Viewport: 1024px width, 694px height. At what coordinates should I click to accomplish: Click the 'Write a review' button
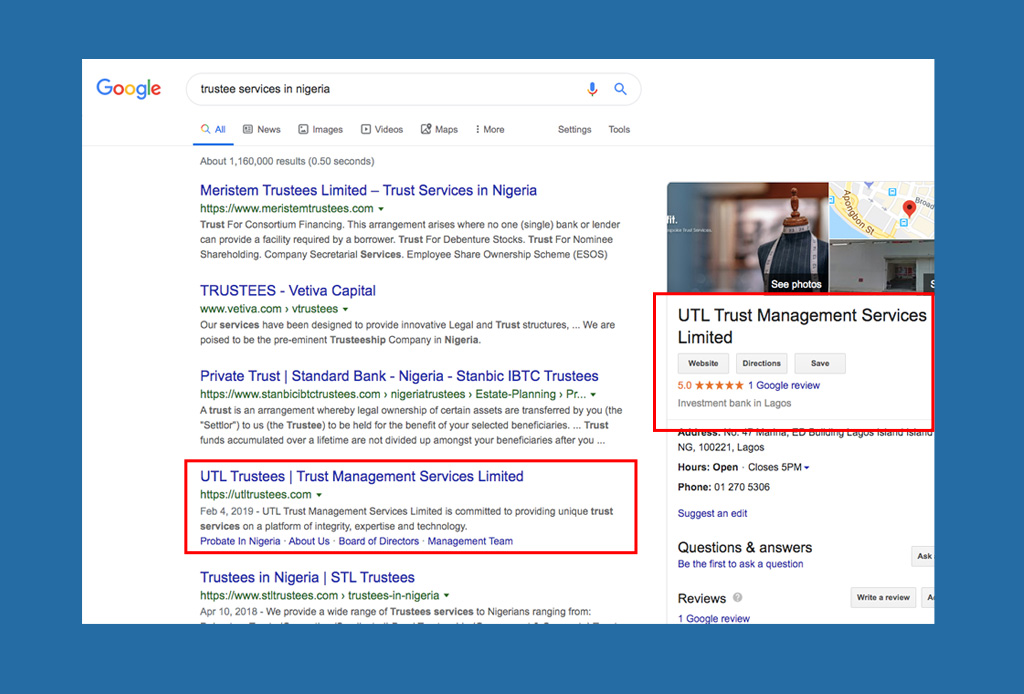(x=883, y=597)
